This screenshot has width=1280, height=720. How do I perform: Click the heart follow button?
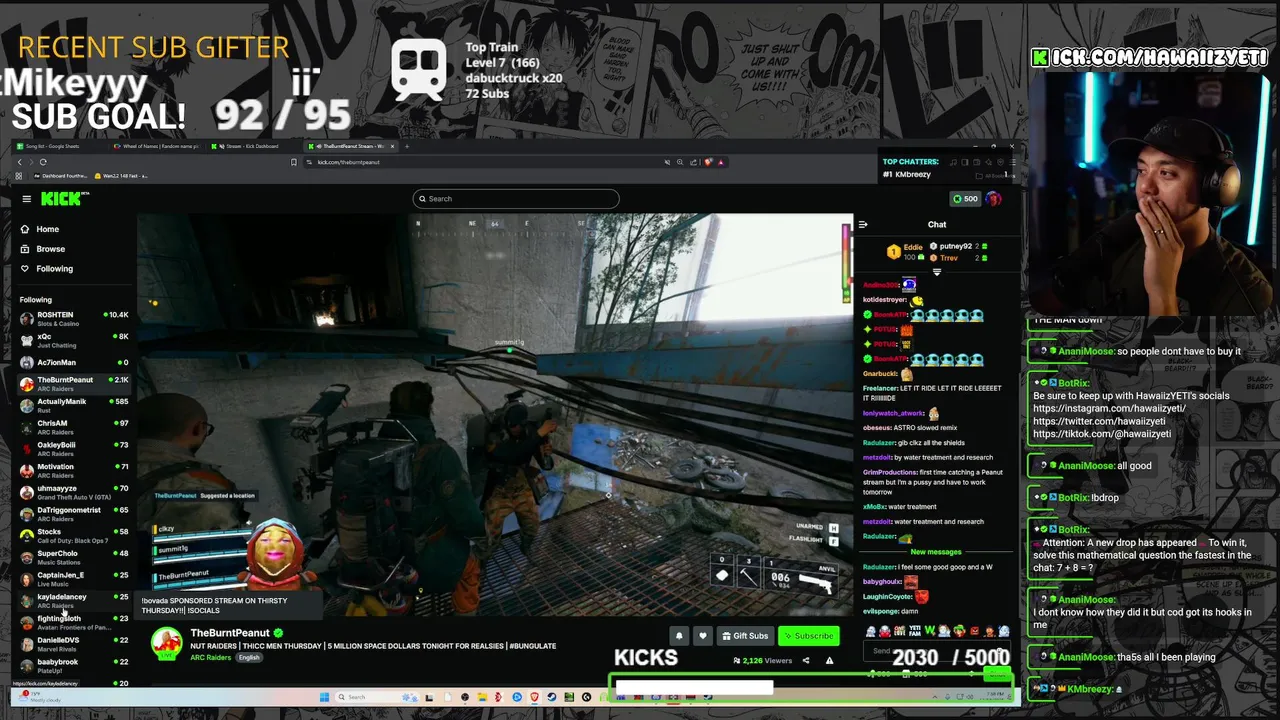coord(703,636)
